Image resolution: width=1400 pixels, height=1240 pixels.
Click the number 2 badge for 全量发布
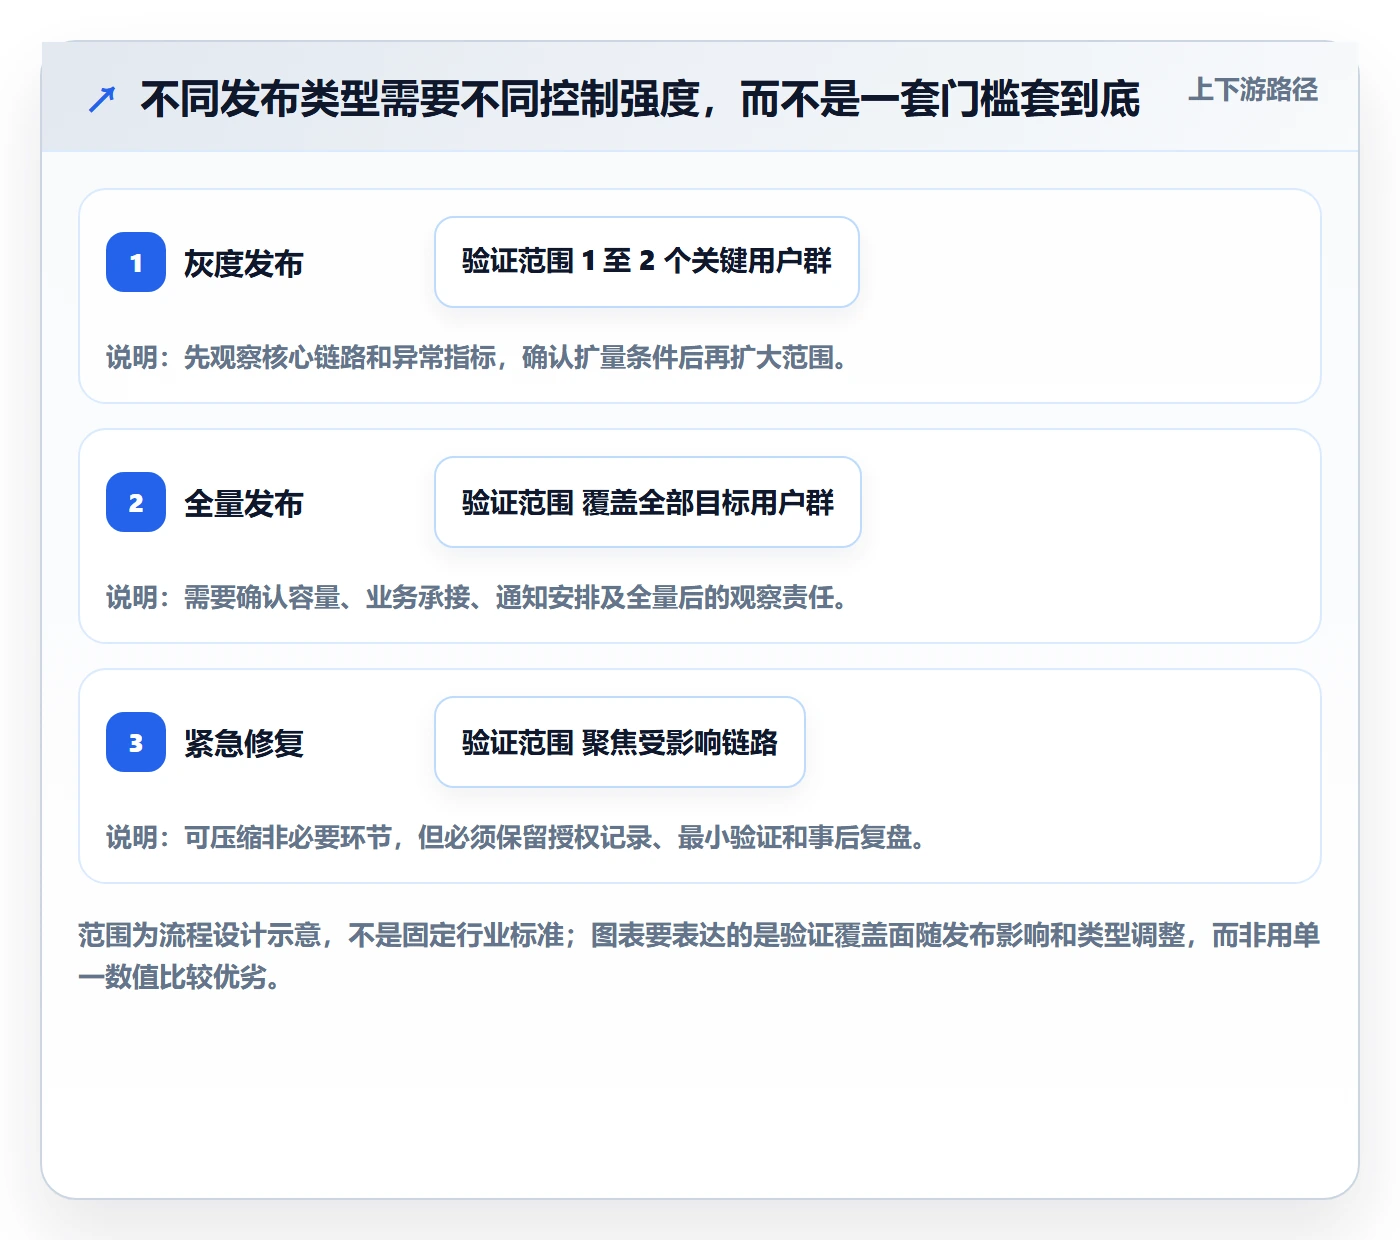click(136, 502)
